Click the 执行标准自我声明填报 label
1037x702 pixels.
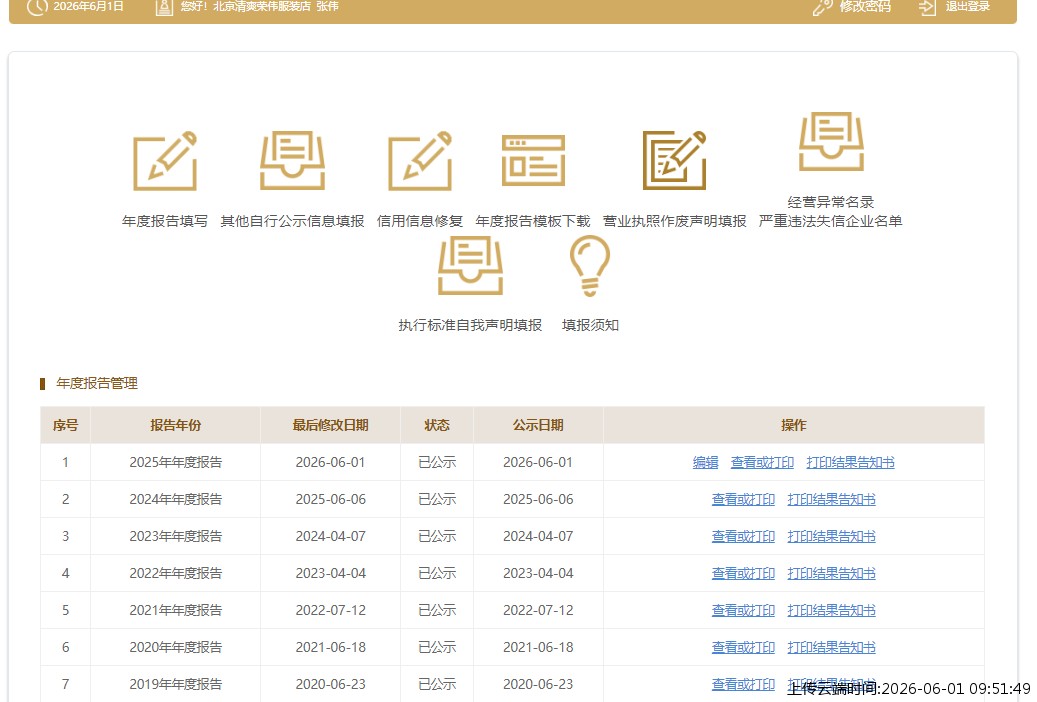point(470,325)
